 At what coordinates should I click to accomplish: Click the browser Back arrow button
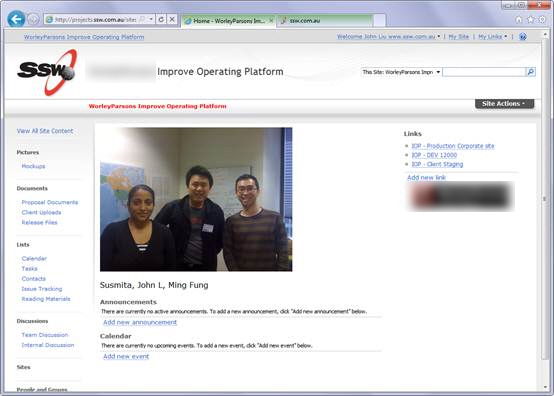16,19
